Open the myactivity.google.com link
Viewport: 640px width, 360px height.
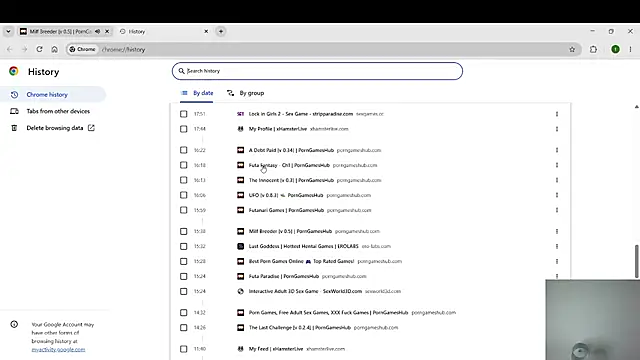click(58, 349)
